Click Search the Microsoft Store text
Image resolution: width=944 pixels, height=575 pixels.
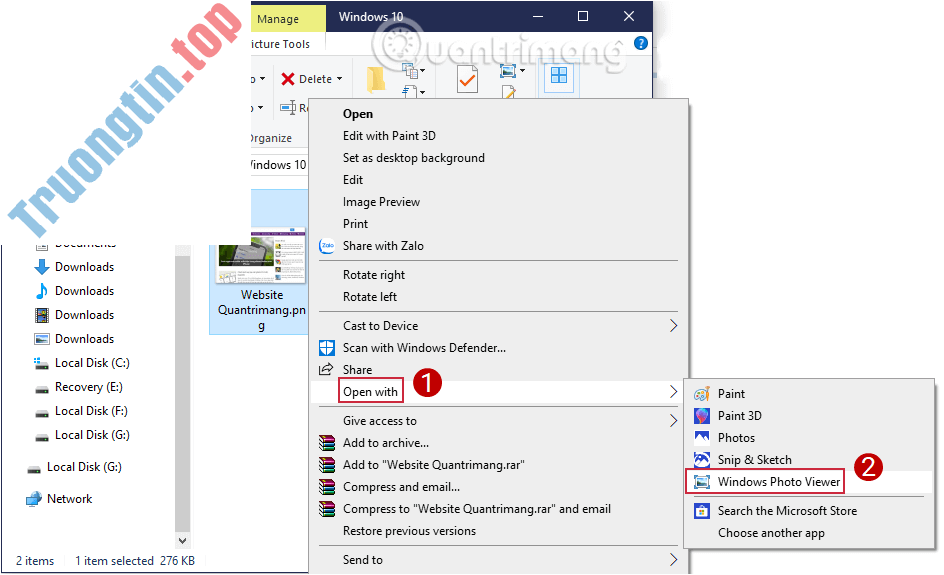click(x=787, y=511)
